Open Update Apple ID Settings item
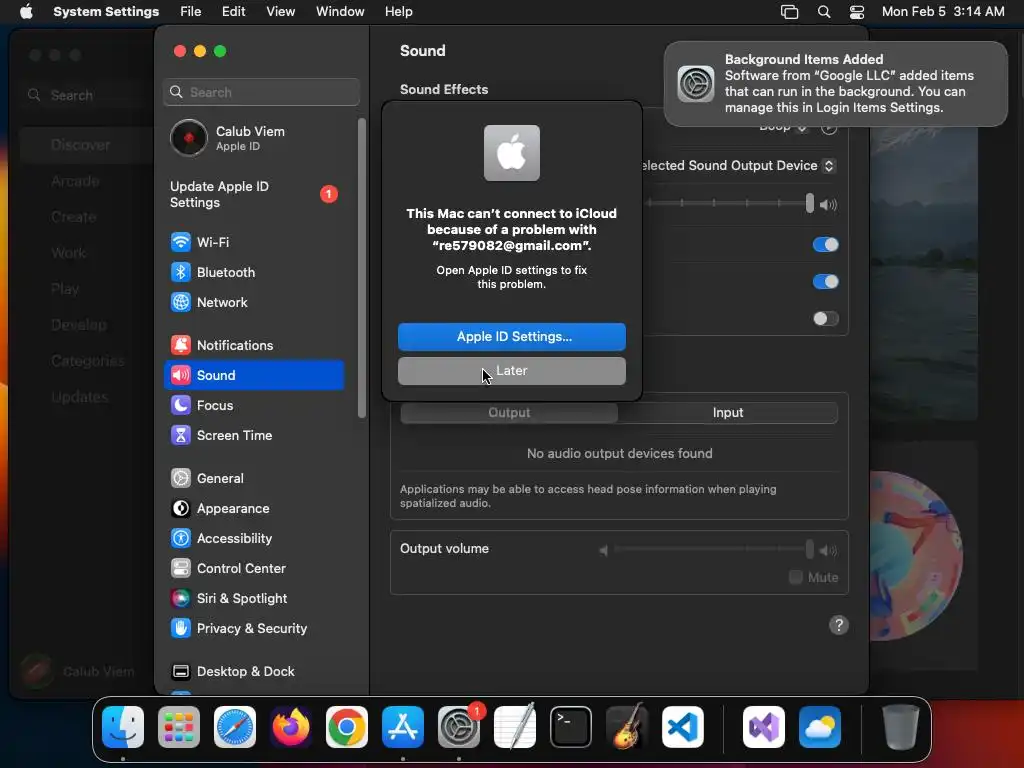The width and height of the screenshot is (1024, 768). point(254,195)
